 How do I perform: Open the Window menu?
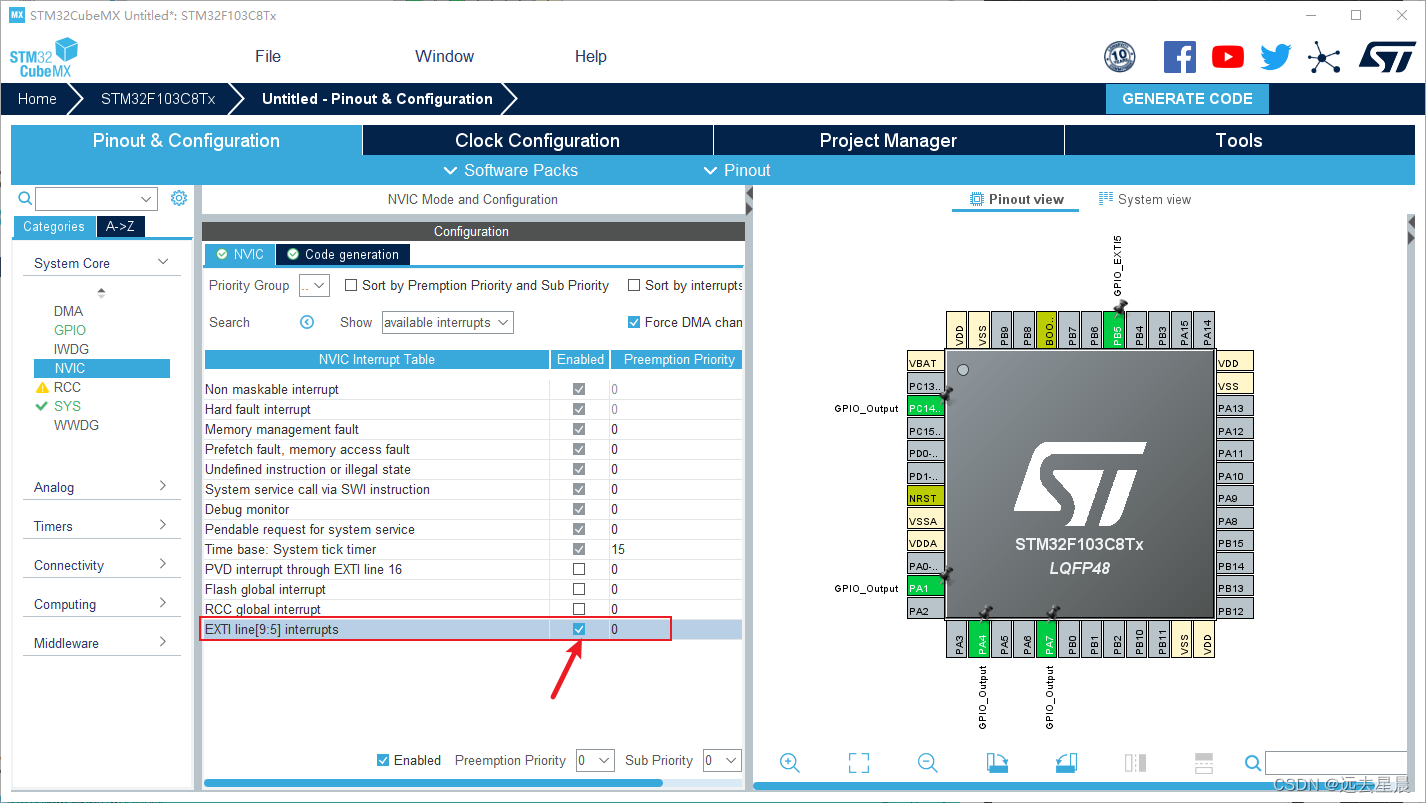click(x=445, y=56)
